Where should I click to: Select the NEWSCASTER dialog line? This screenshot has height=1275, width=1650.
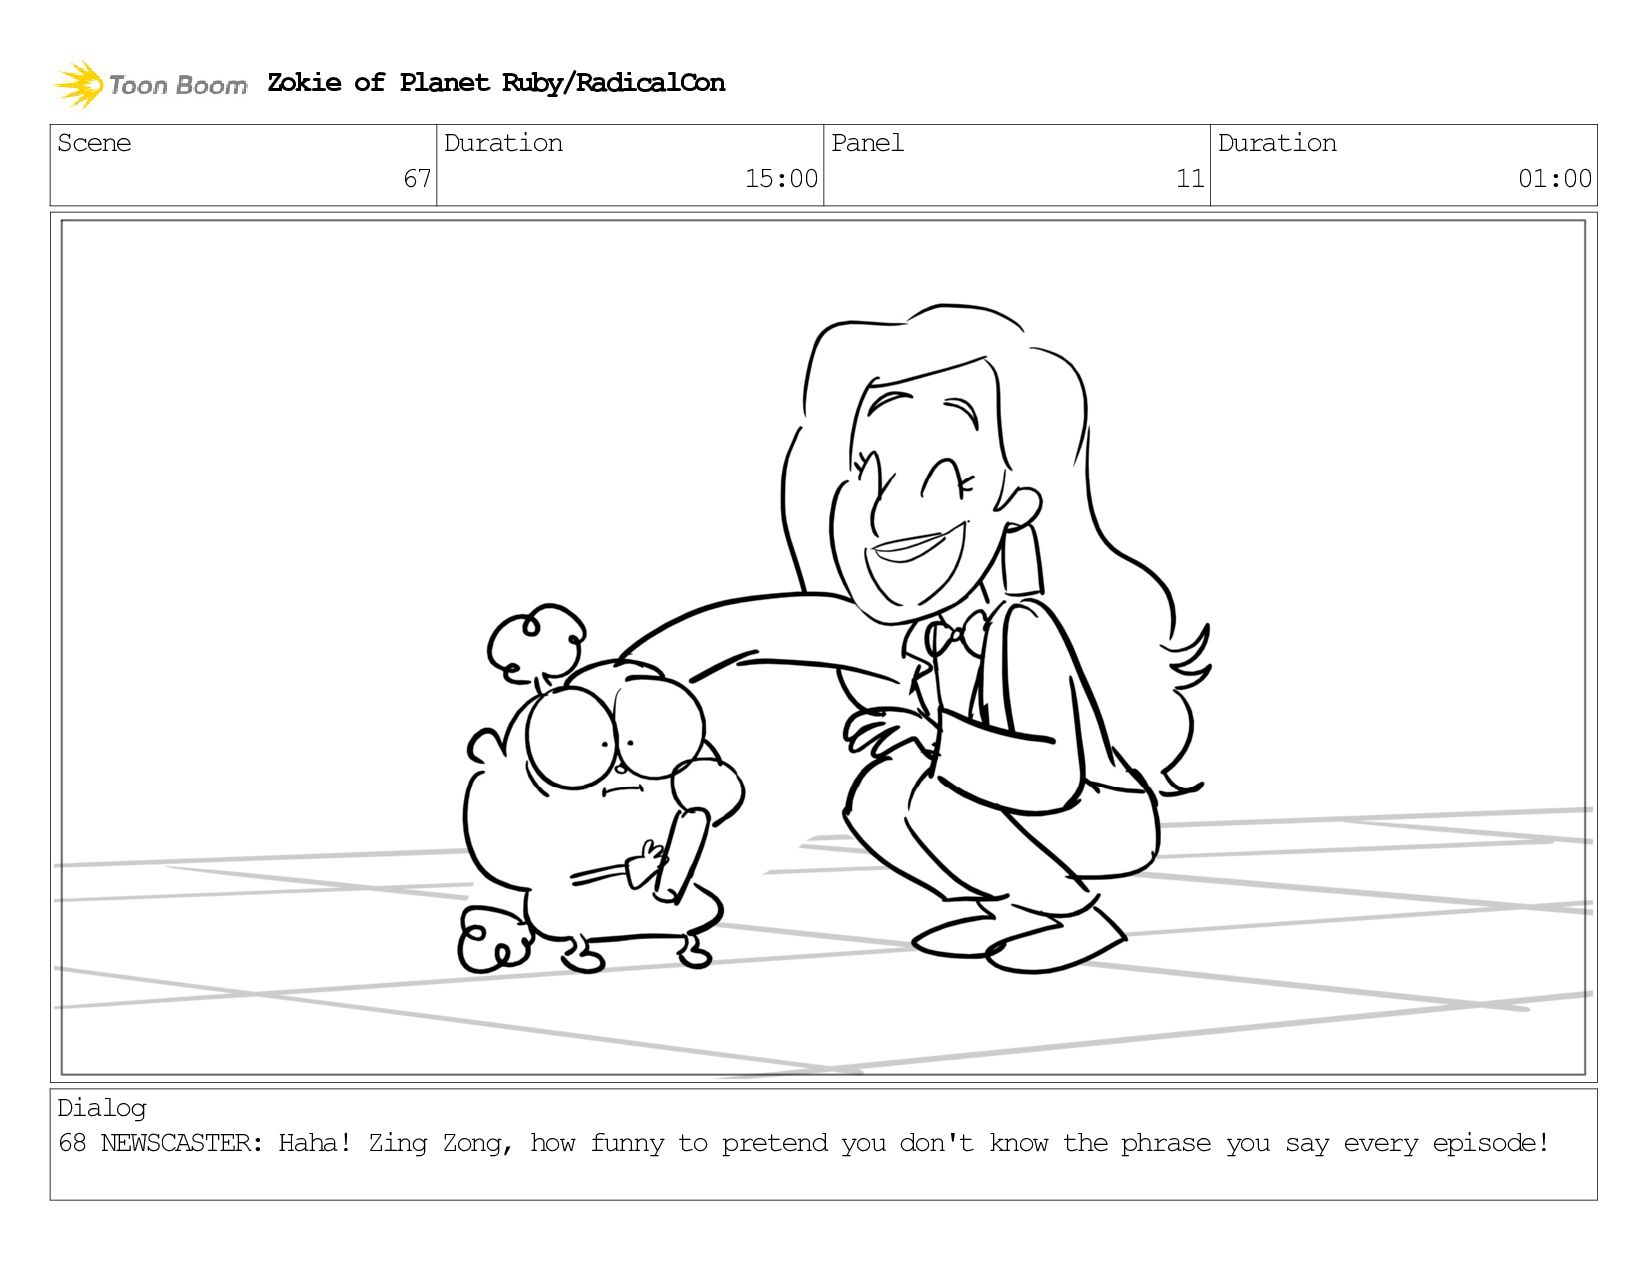point(804,1143)
